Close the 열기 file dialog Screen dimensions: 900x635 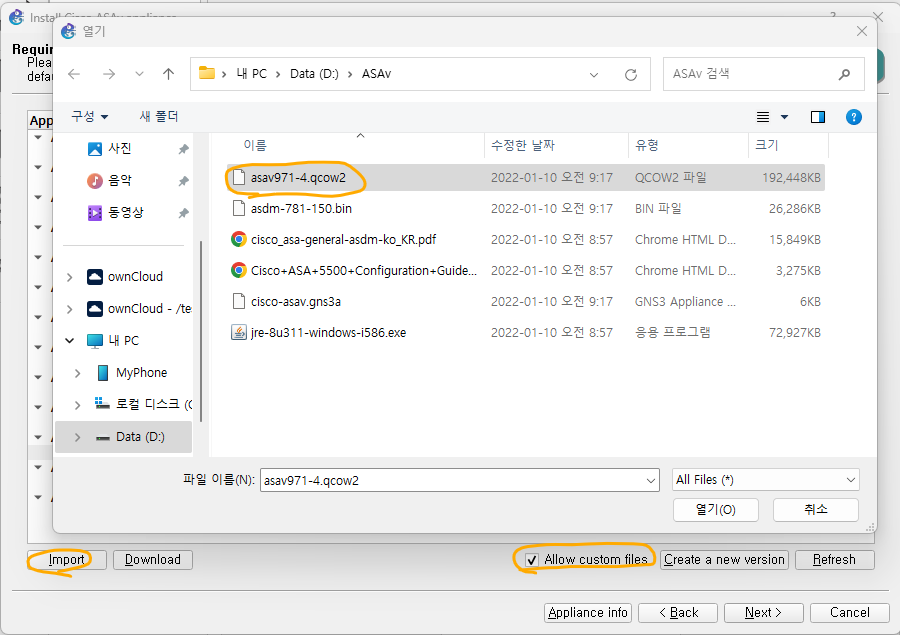click(862, 31)
